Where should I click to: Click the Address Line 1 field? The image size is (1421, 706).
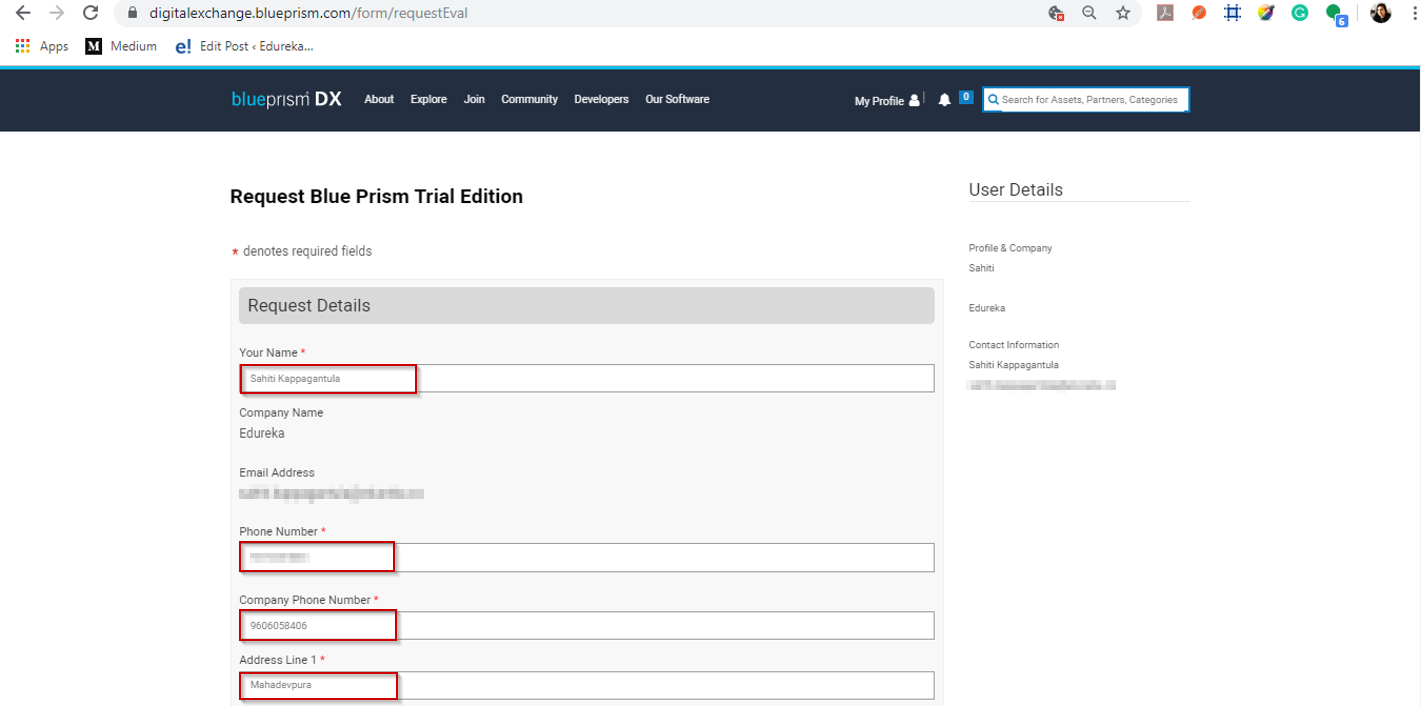587,685
